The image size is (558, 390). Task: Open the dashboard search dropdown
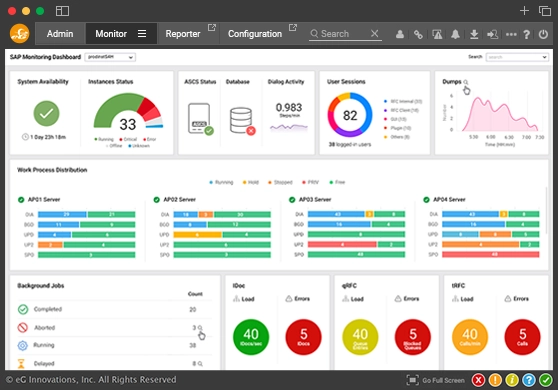click(517, 57)
